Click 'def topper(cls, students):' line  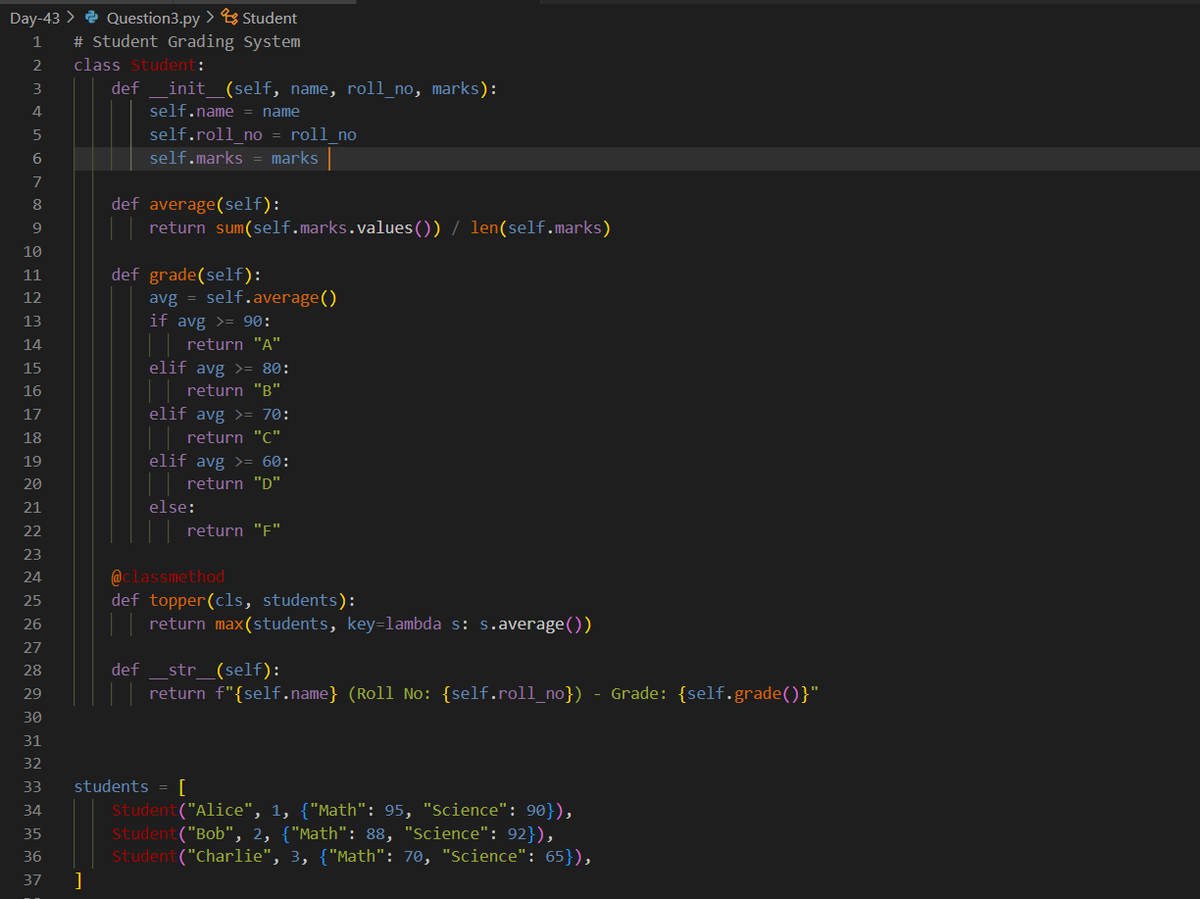pos(233,600)
